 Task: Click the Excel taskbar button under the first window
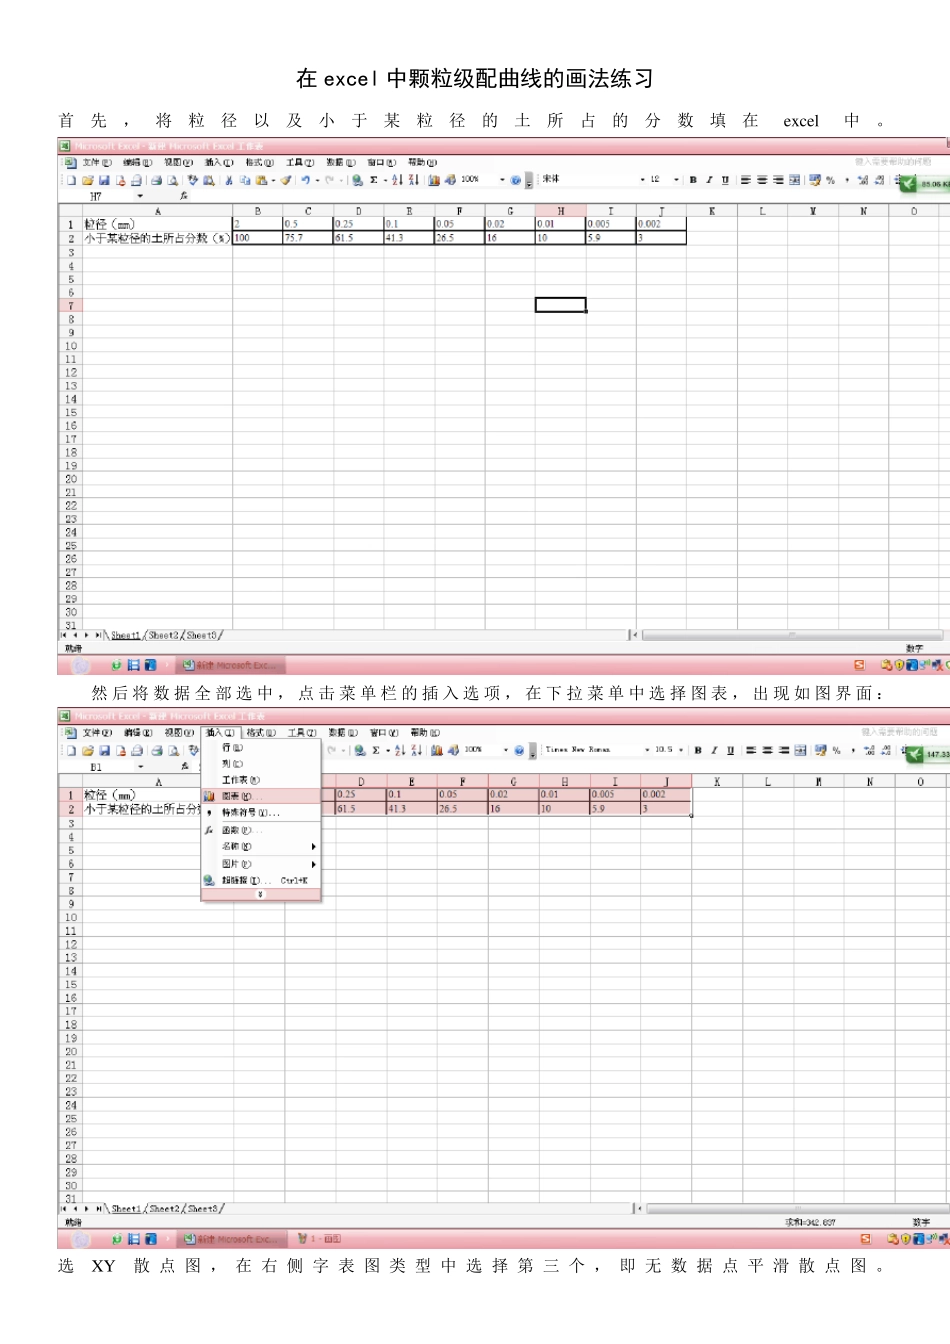click(231, 665)
